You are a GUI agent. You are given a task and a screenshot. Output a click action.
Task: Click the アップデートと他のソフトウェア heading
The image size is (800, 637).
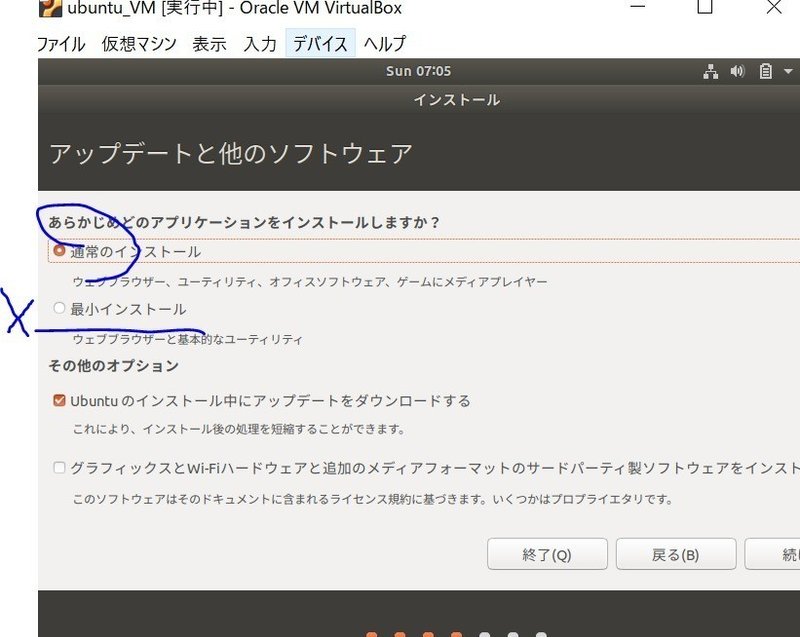pyautogui.click(x=231, y=154)
